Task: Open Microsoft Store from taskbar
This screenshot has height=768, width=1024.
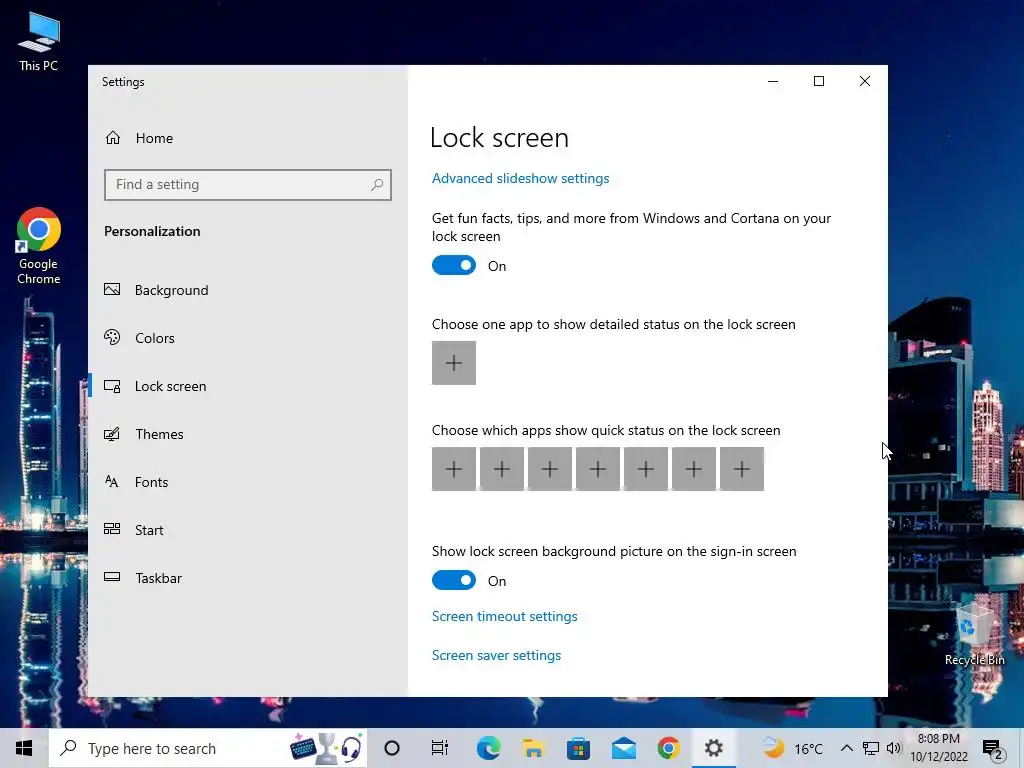Action: [x=579, y=748]
